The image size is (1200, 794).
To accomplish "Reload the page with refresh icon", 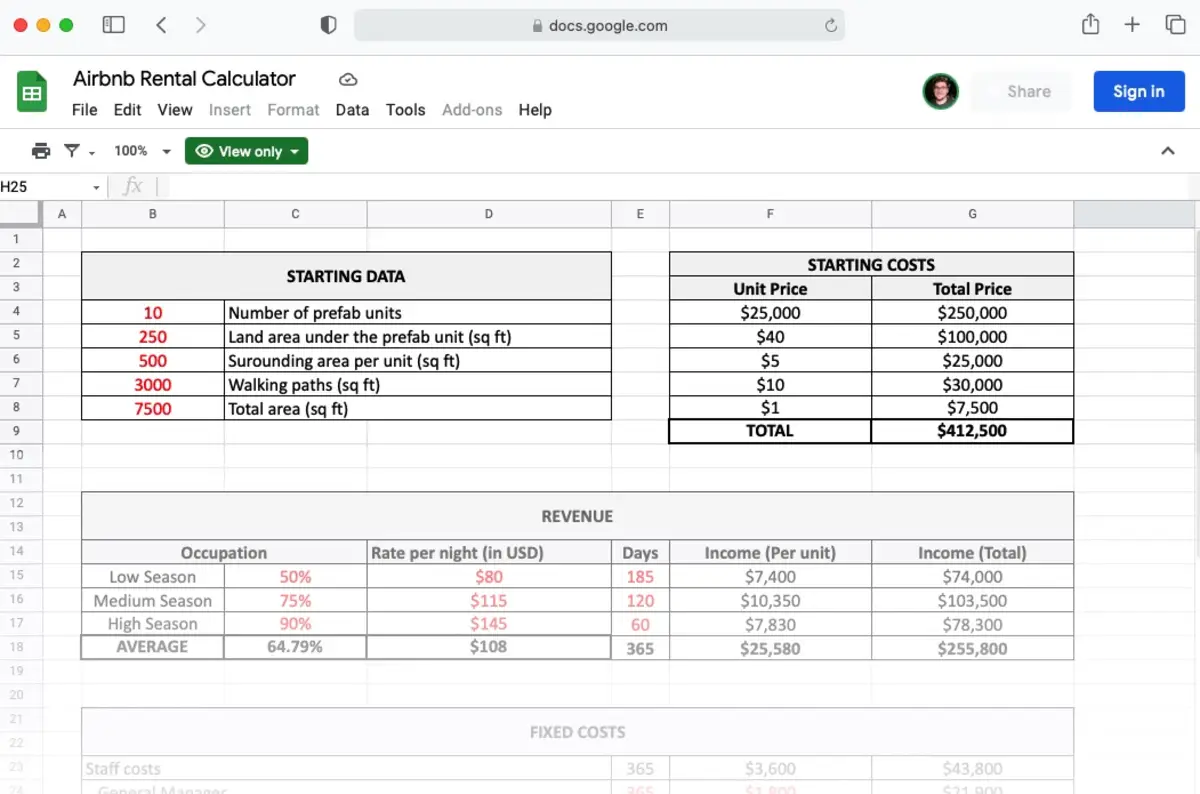I will [830, 26].
